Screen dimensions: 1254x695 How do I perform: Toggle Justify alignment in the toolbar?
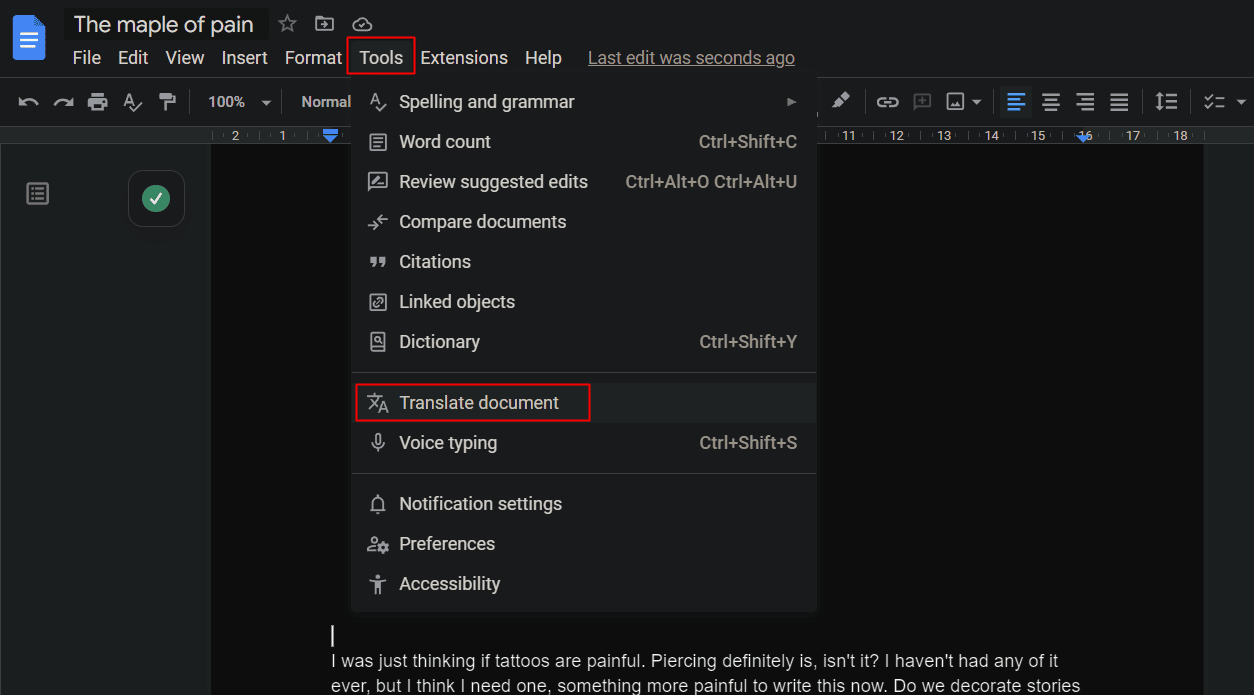1119,102
